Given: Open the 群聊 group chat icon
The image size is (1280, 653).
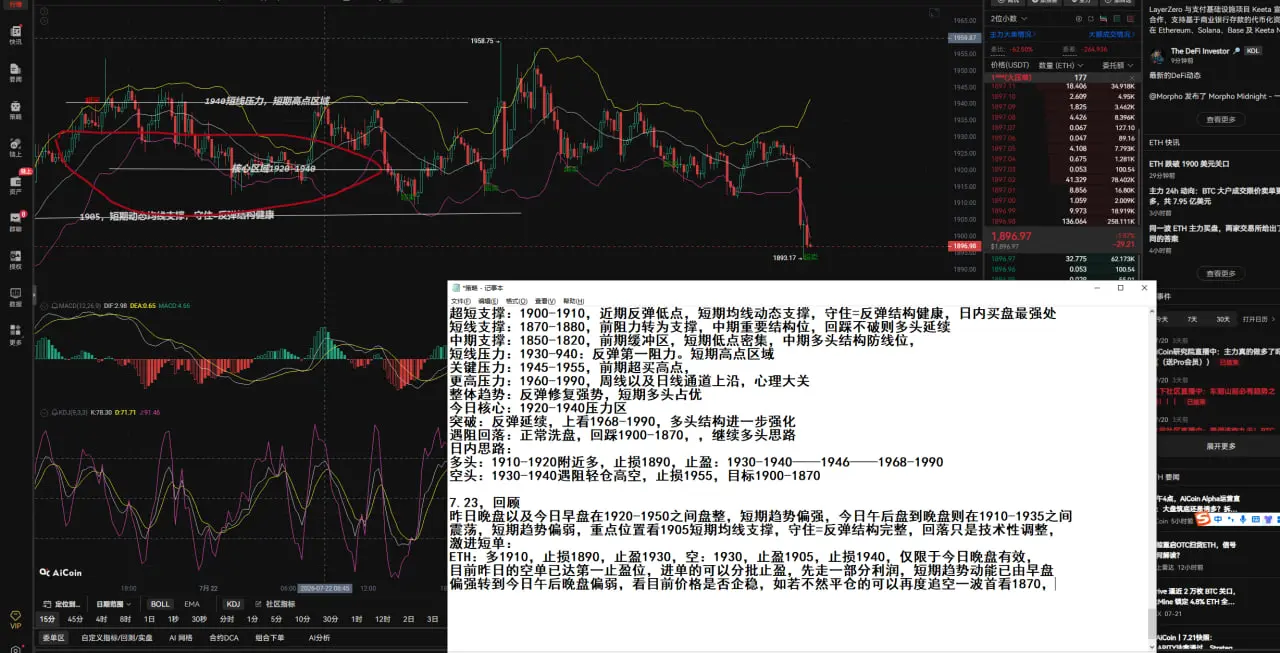Looking at the screenshot, I should point(15,222).
